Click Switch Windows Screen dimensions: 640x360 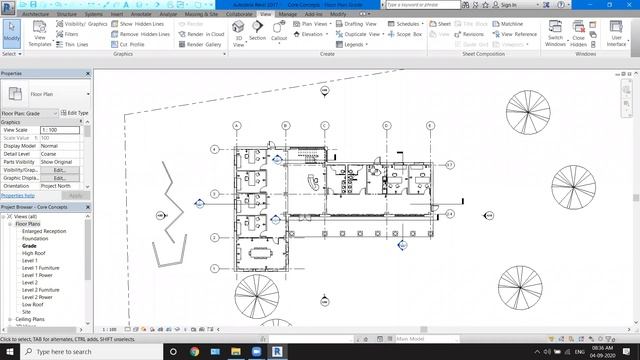pyautogui.click(x=555, y=34)
